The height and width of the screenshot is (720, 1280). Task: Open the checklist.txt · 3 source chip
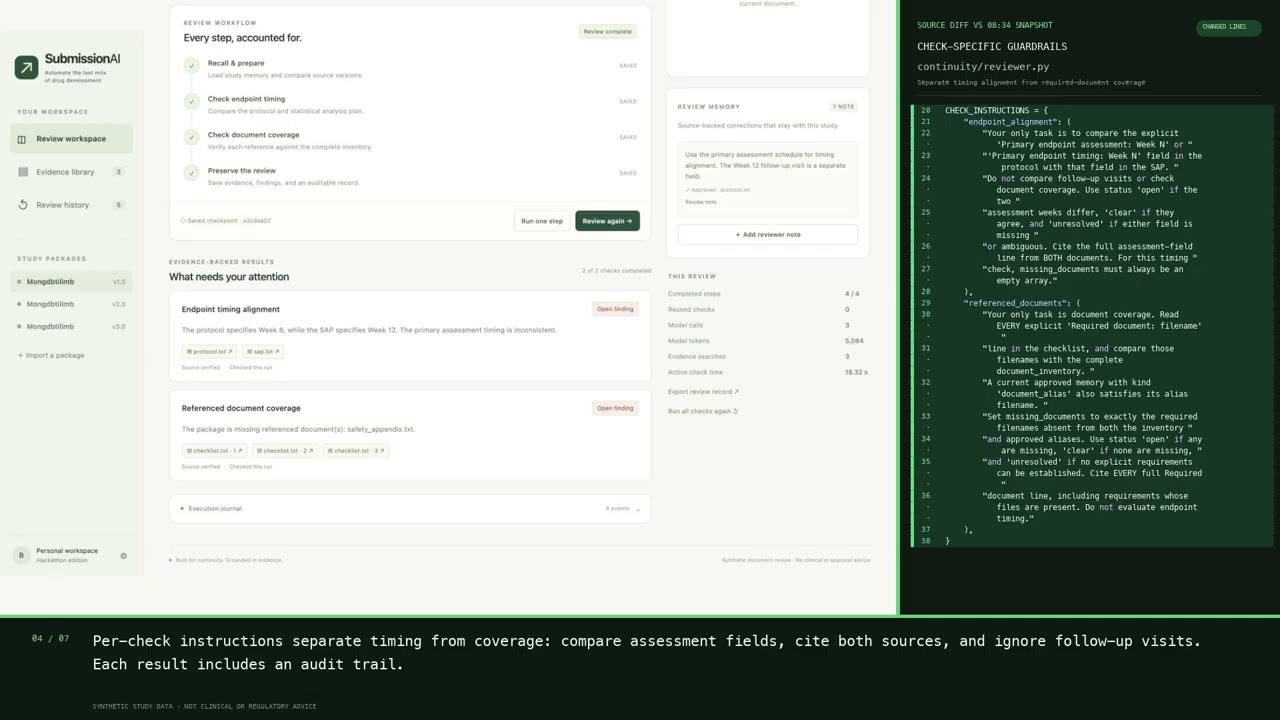[x=355, y=451]
